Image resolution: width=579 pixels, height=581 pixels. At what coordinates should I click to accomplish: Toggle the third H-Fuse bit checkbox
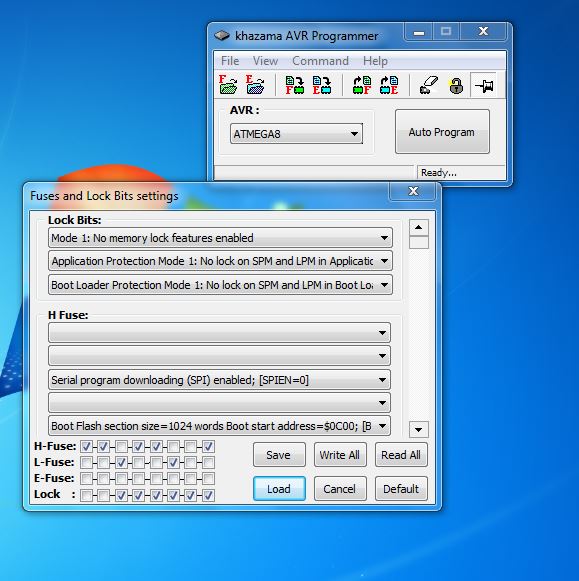[121, 446]
